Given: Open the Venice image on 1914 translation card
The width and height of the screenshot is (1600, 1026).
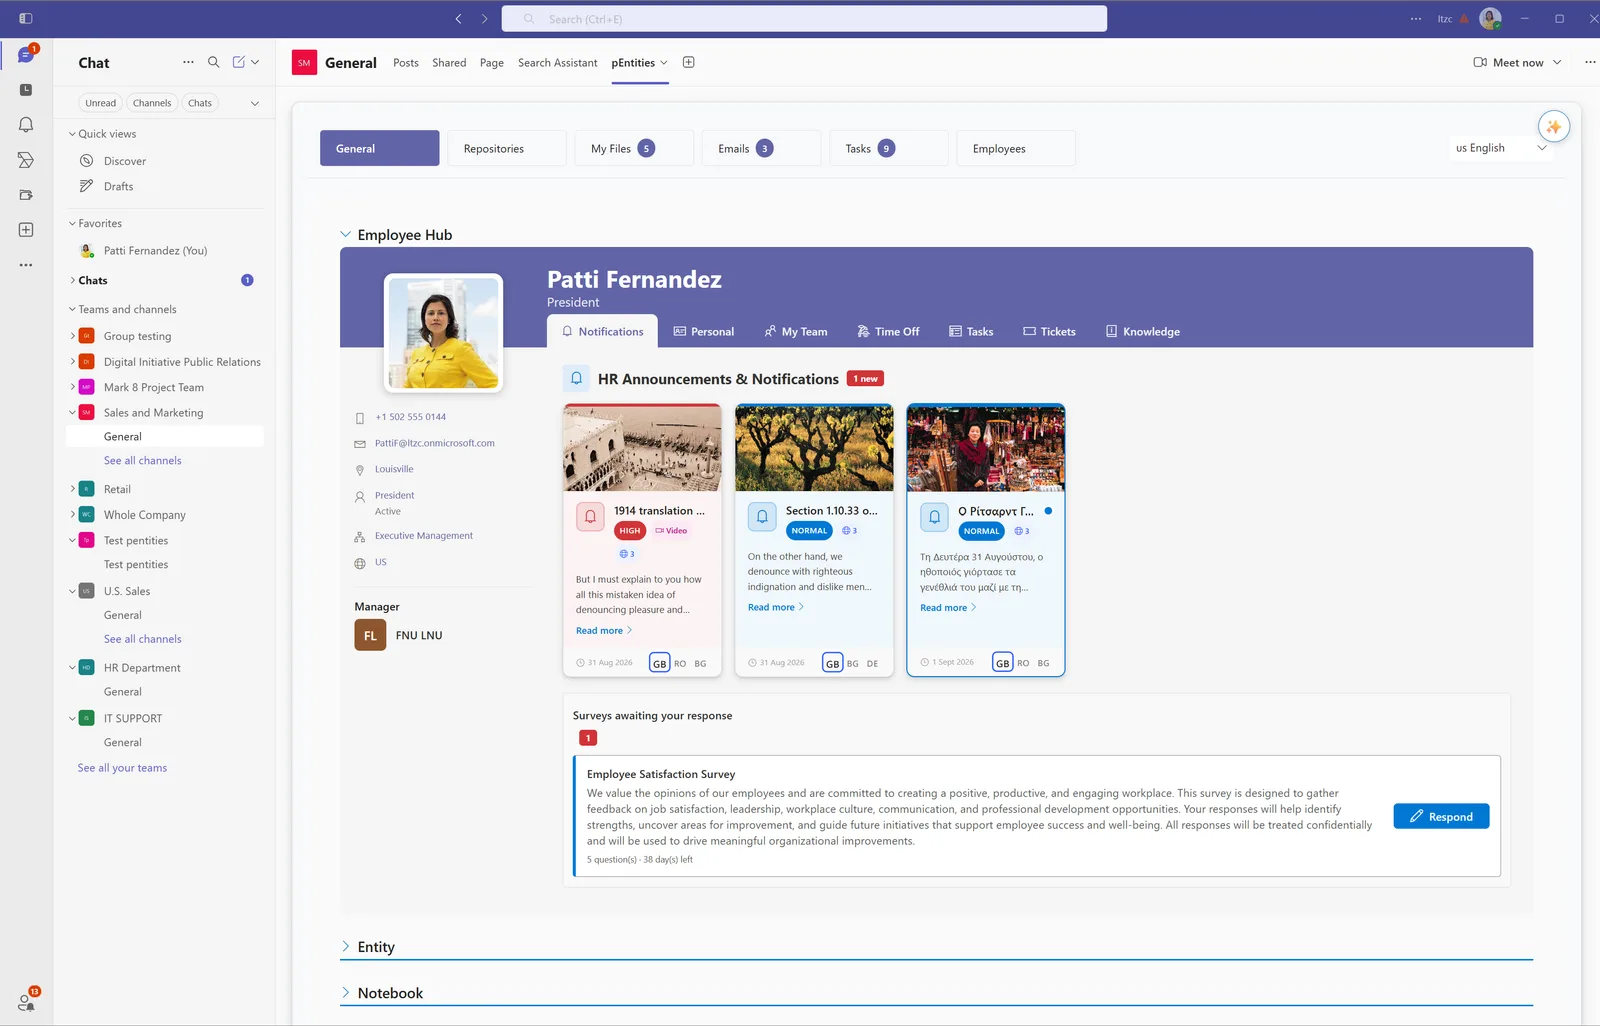Looking at the screenshot, I should [642, 448].
